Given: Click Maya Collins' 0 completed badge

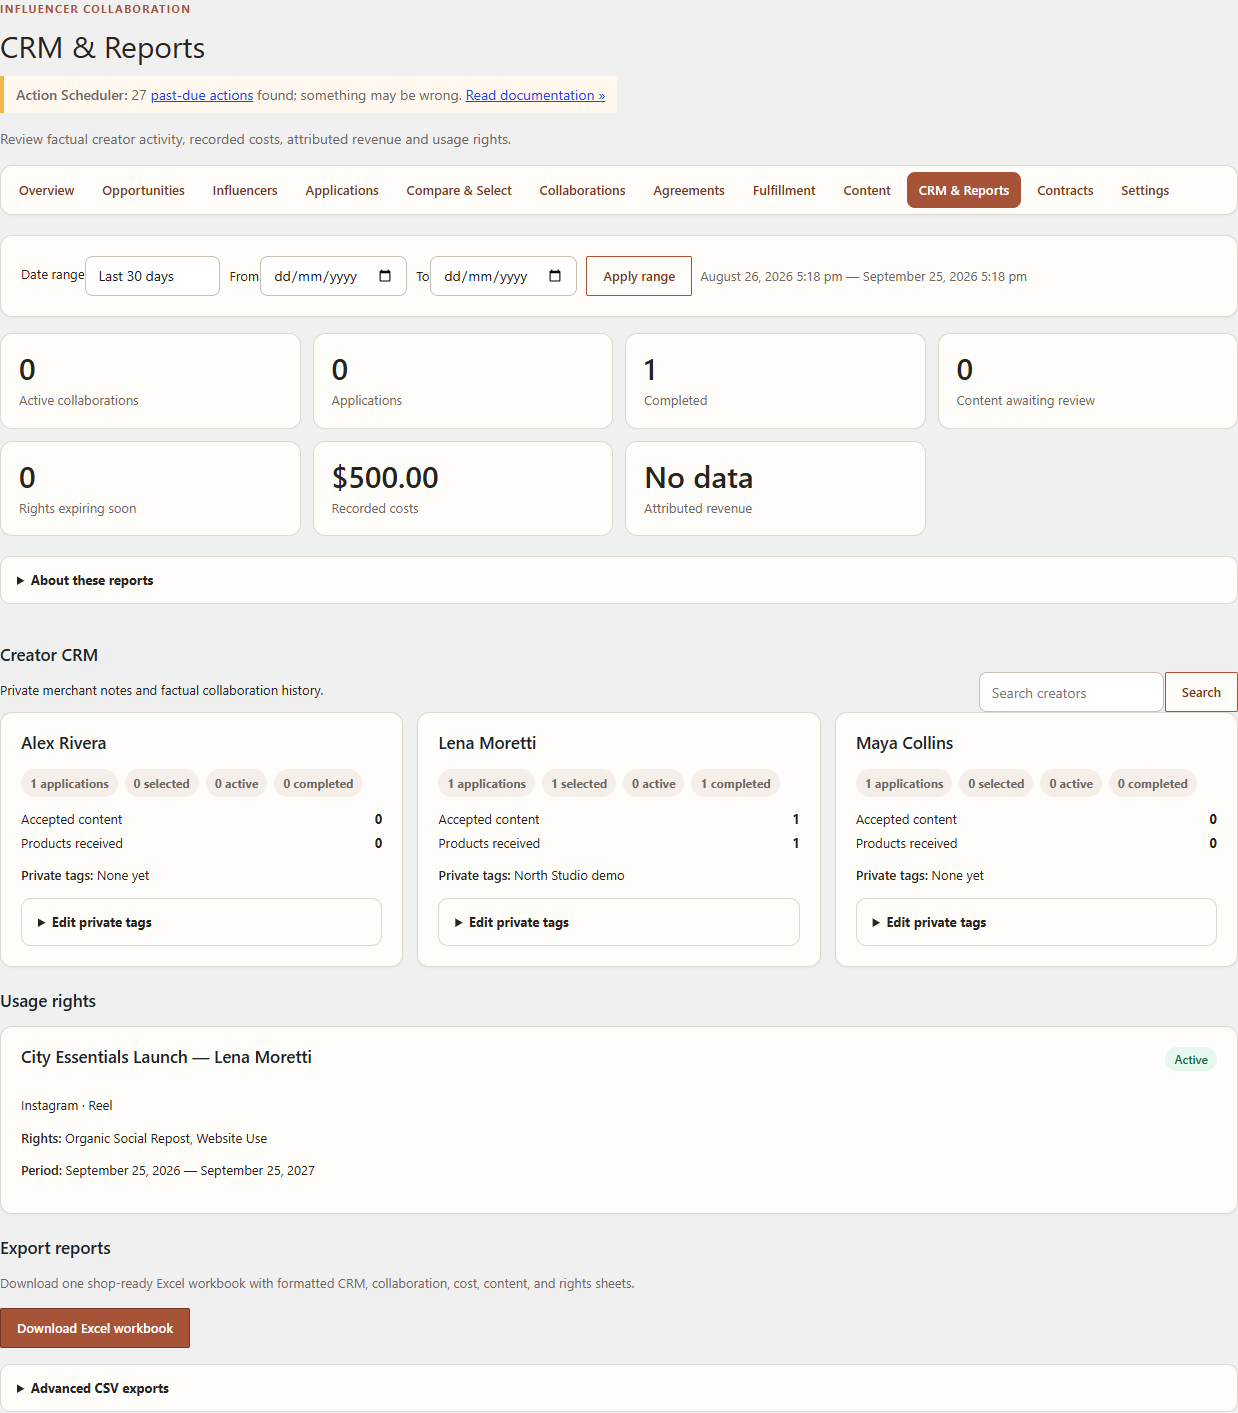Looking at the screenshot, I should [1152, 784].
